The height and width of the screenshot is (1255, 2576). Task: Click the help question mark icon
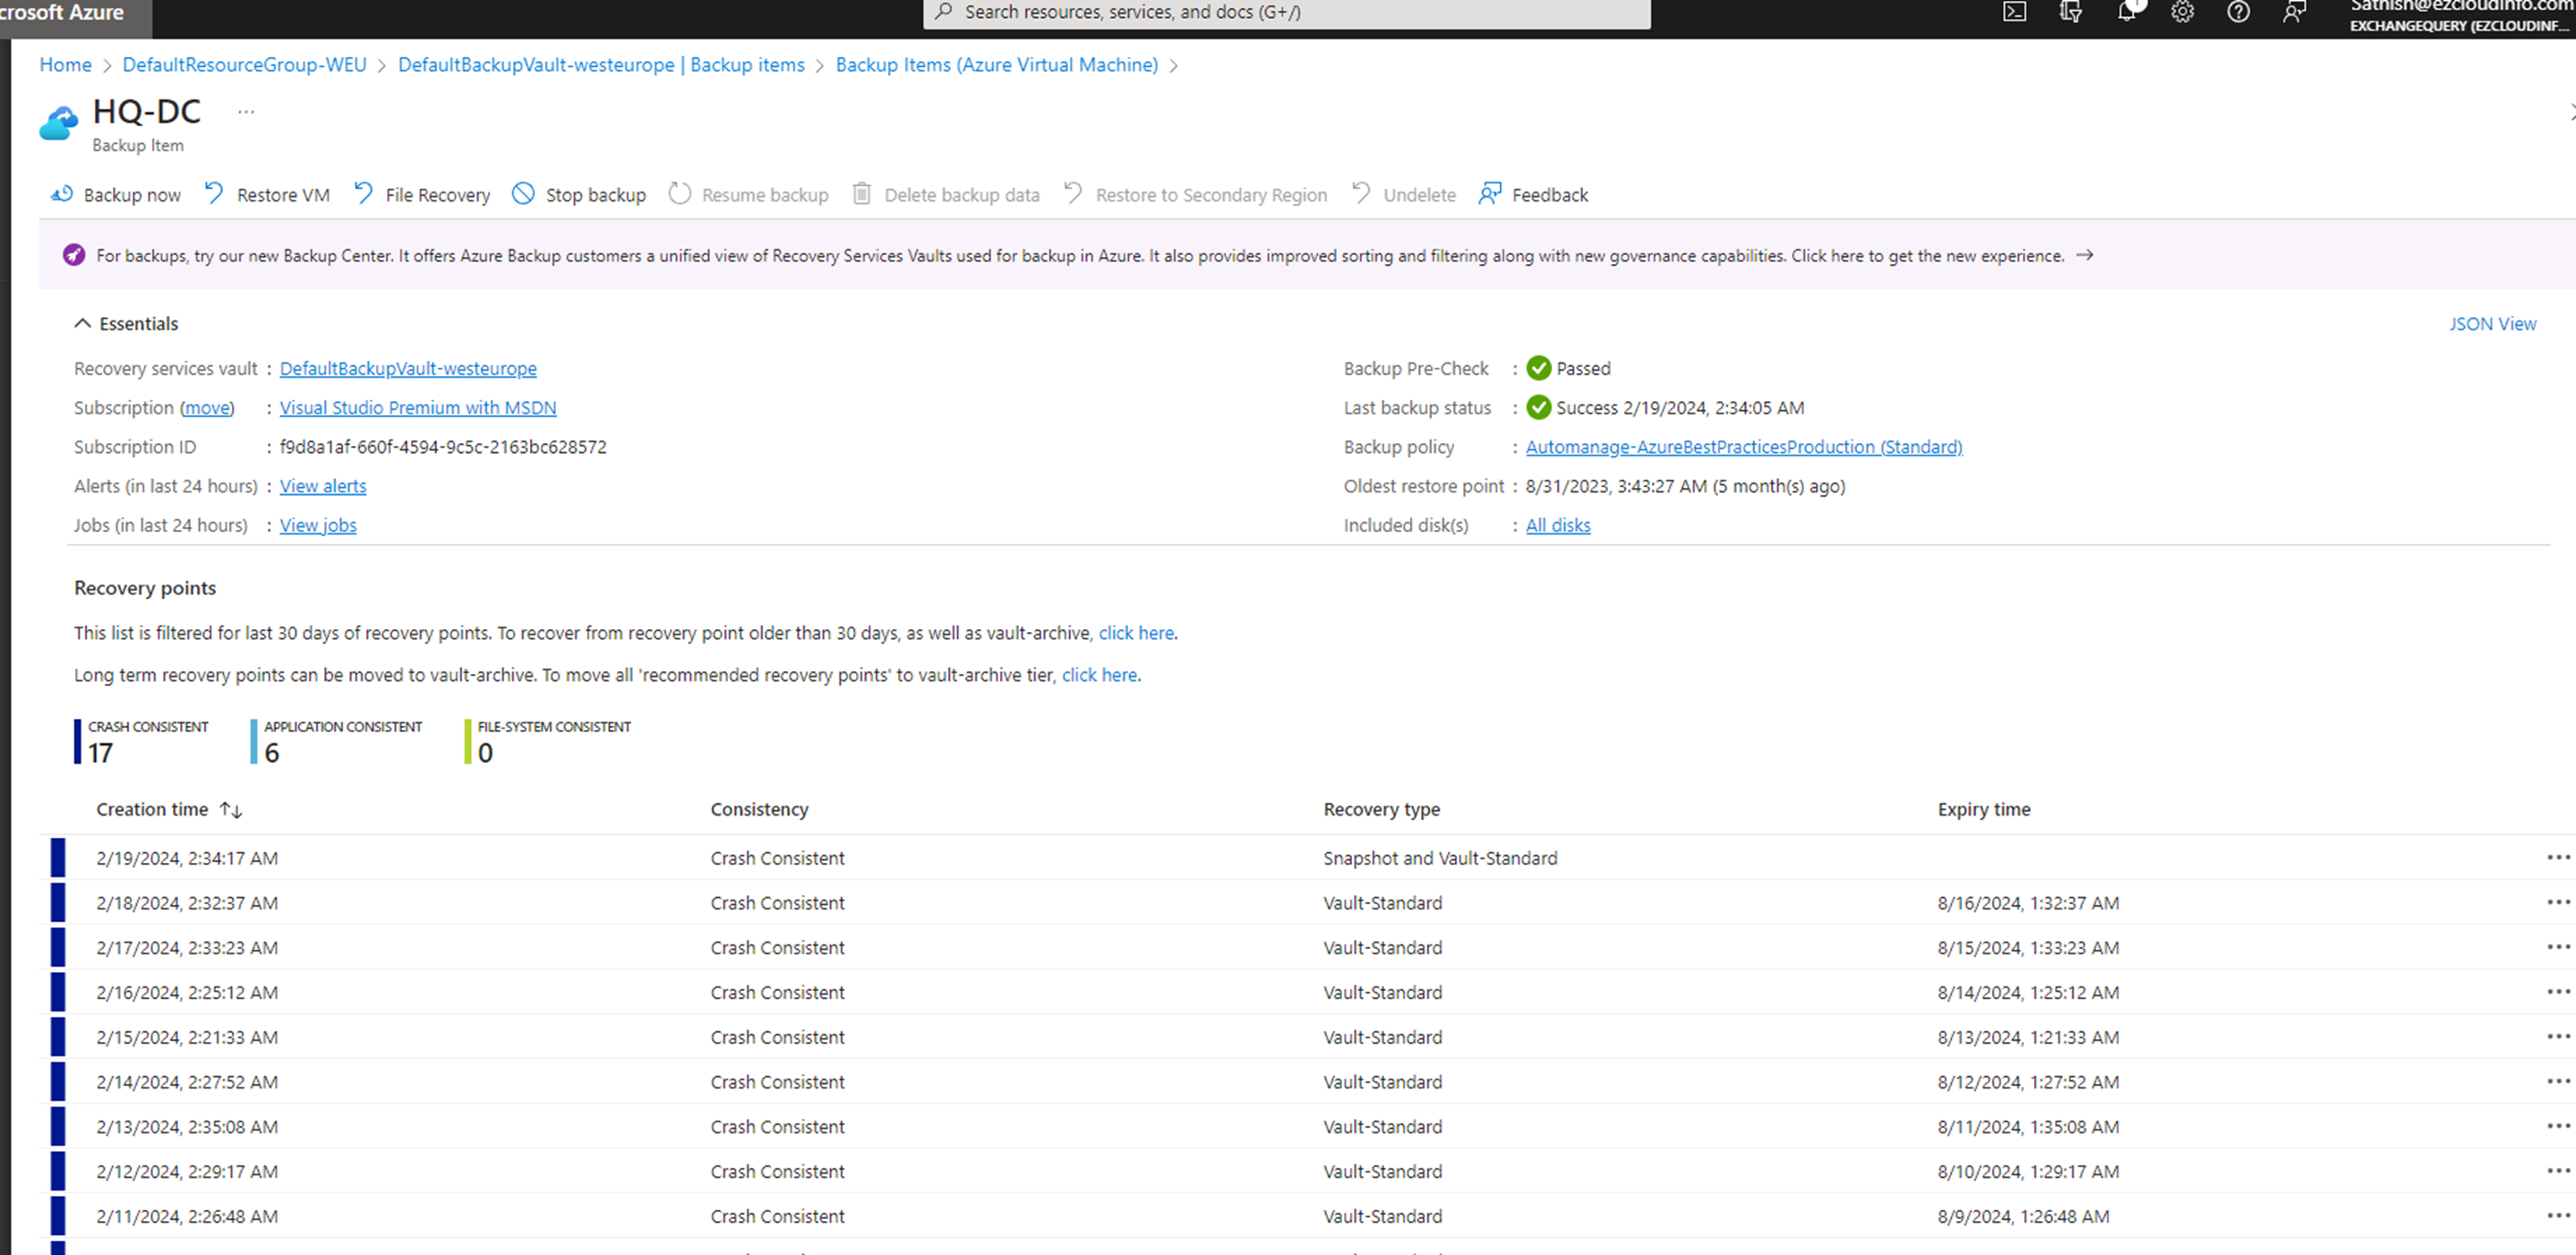click(2238, 12)
